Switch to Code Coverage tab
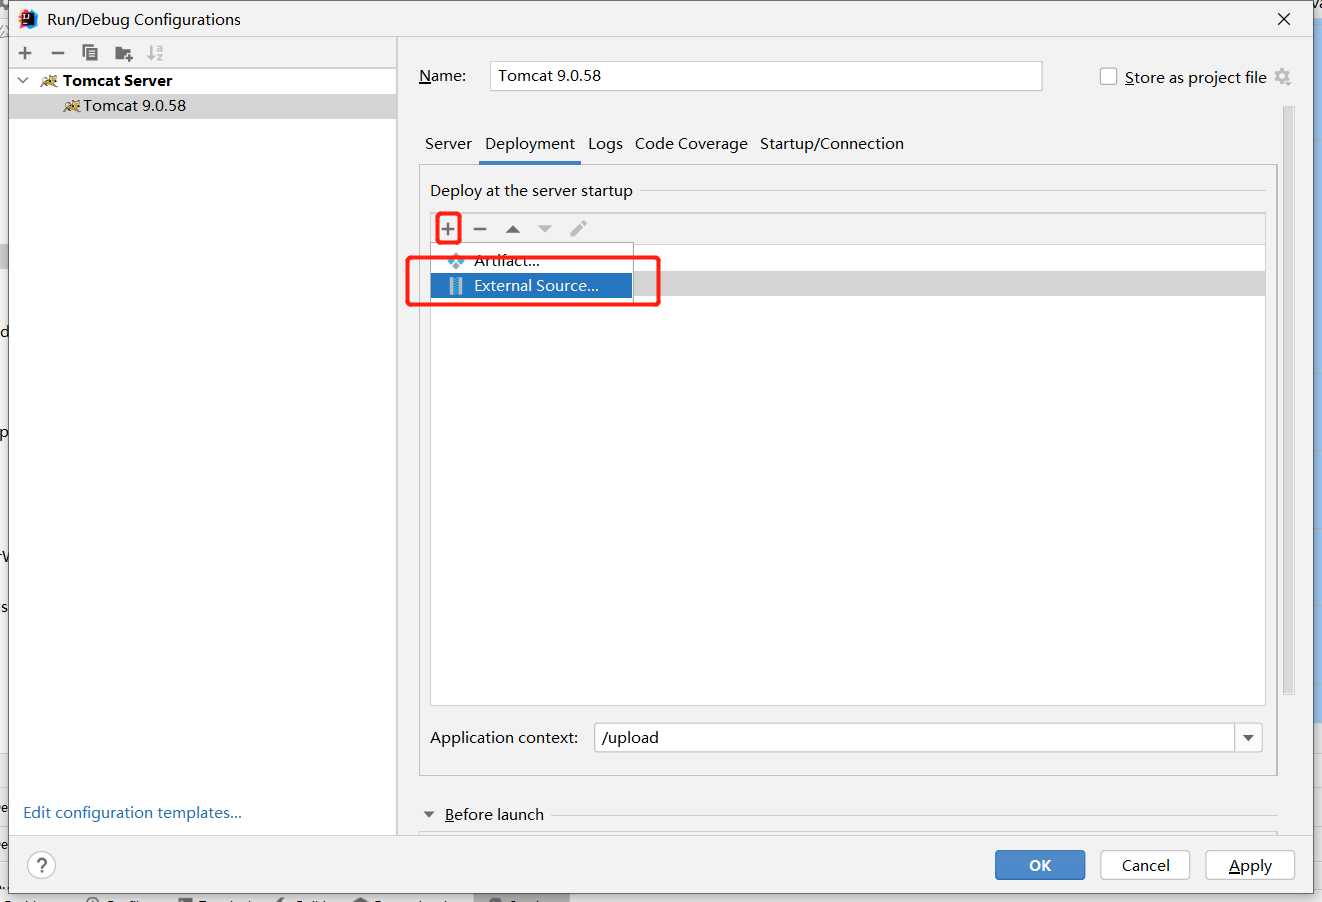Image resolution: width=1322 pixels, height=902 pixels. [x=691, y=144]
